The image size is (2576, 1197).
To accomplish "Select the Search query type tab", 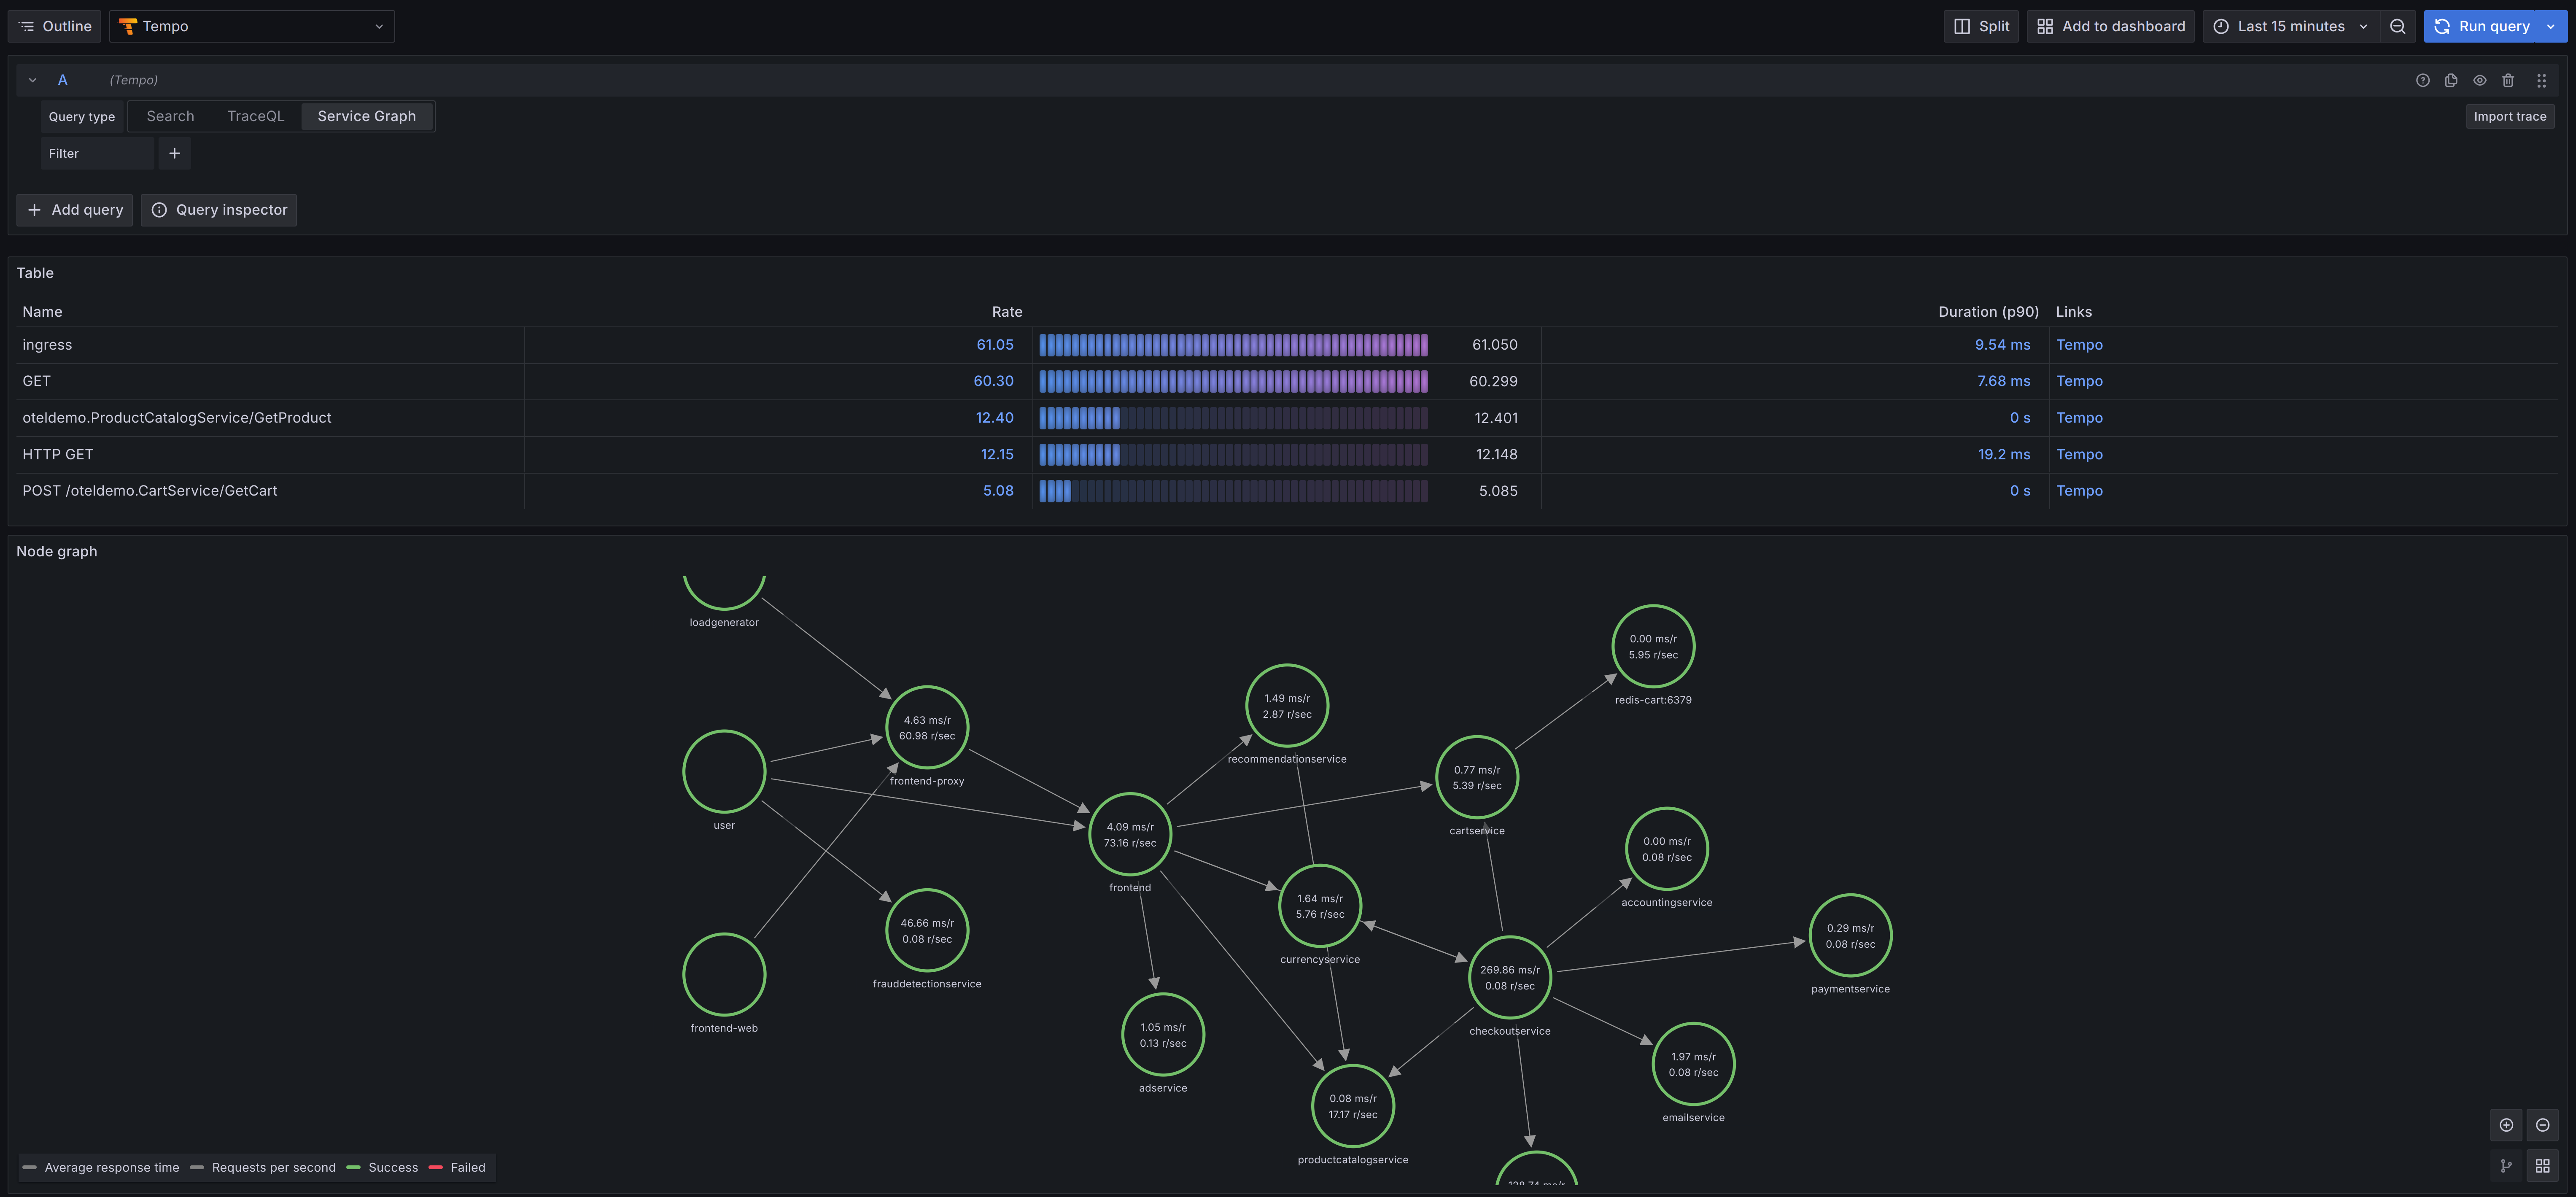I will (x=170, y=116).
